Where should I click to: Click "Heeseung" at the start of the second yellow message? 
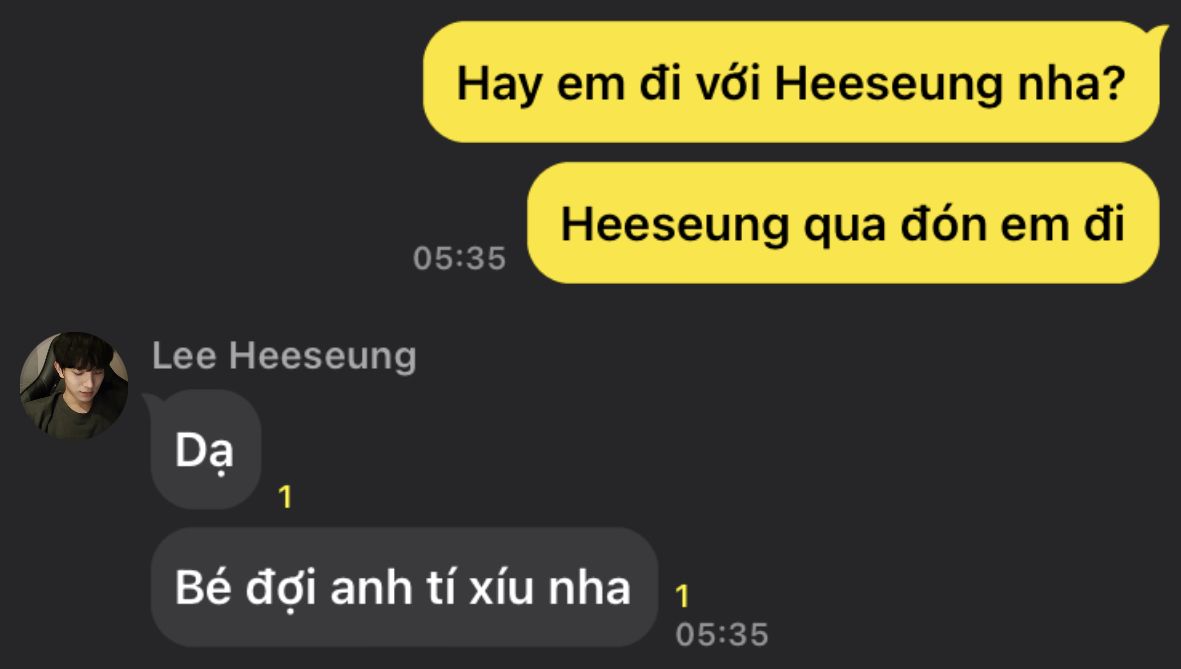[675, 225]
